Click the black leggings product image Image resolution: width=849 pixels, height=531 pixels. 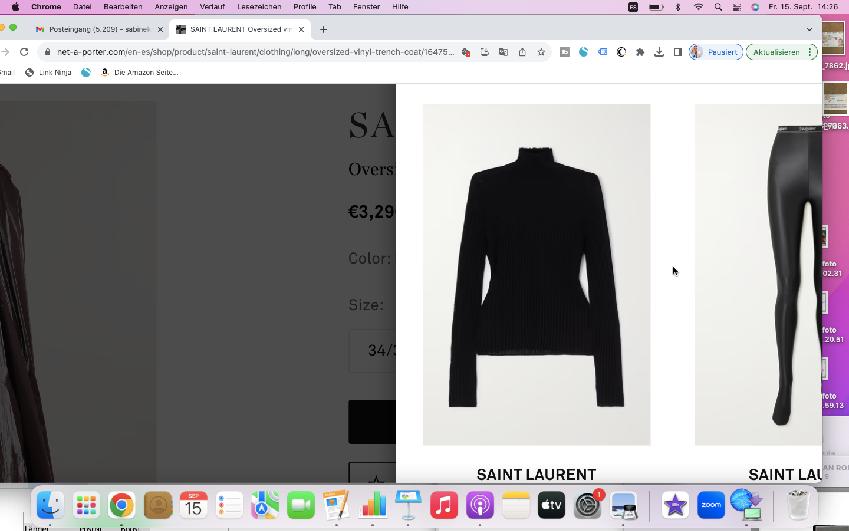(x=758, y=274)
